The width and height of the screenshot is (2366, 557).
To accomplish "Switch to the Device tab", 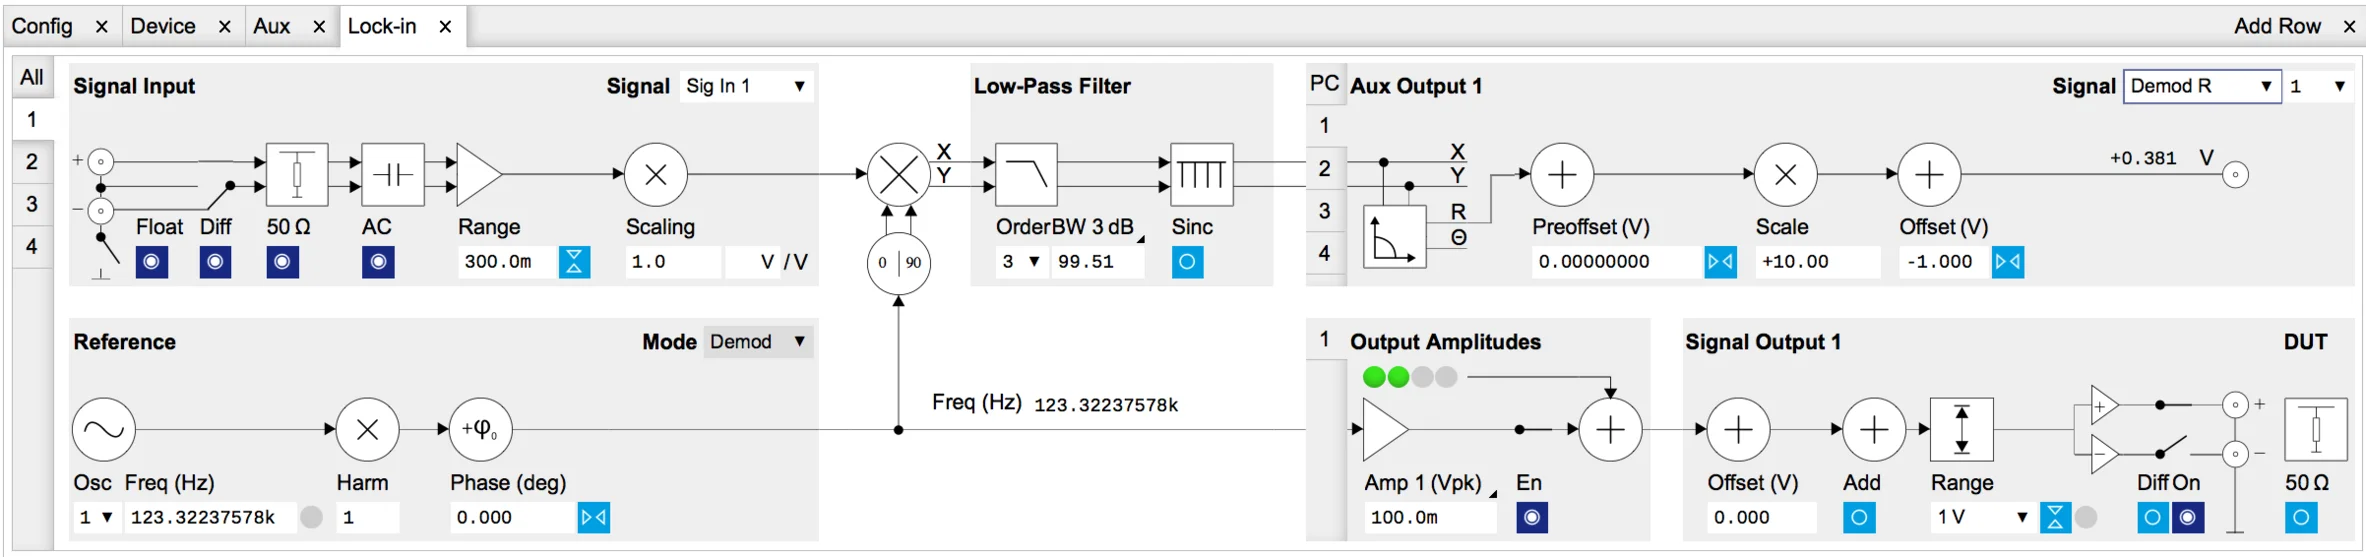I will 163,26.
